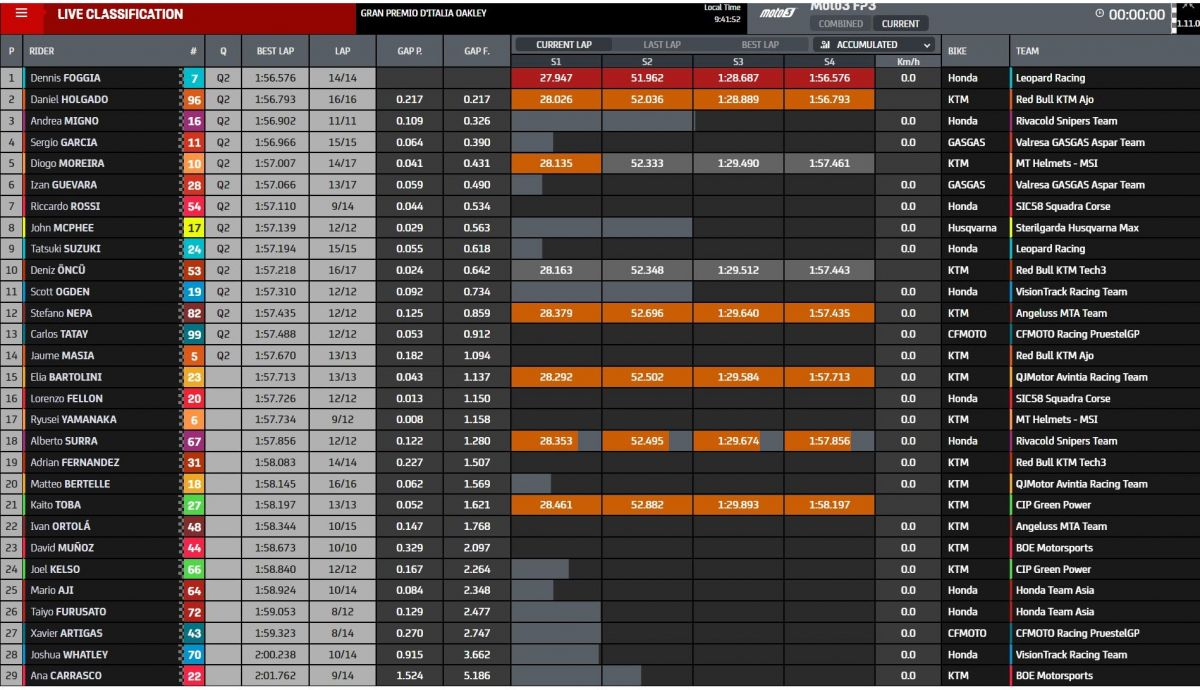Screen dimensions: 1200x690
Task: Click Foggia's red S1 time 27.947
Action: 555,78
